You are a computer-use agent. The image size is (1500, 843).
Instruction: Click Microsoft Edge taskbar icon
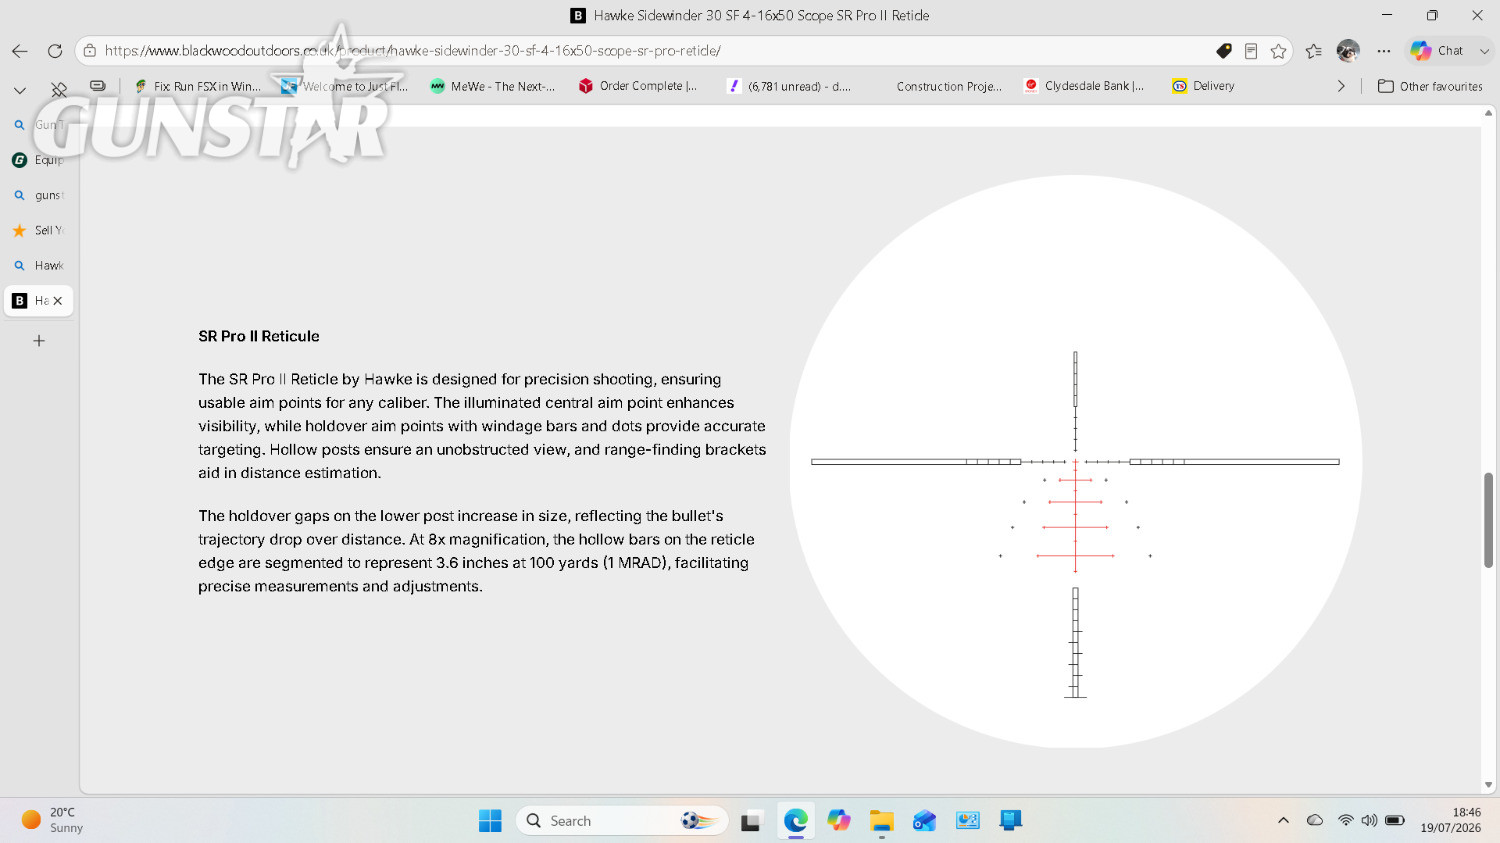coord(796,821)
